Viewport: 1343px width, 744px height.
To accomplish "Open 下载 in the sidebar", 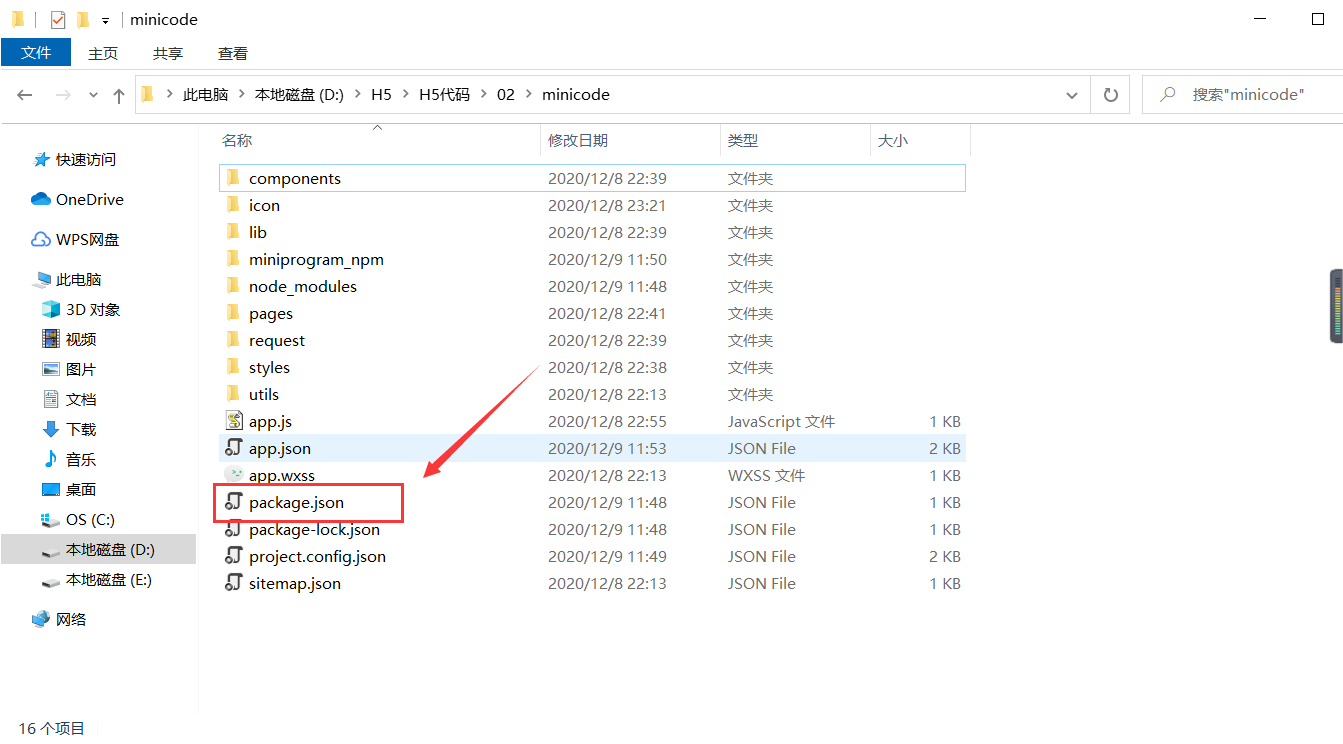I will (x=81, y=430).
